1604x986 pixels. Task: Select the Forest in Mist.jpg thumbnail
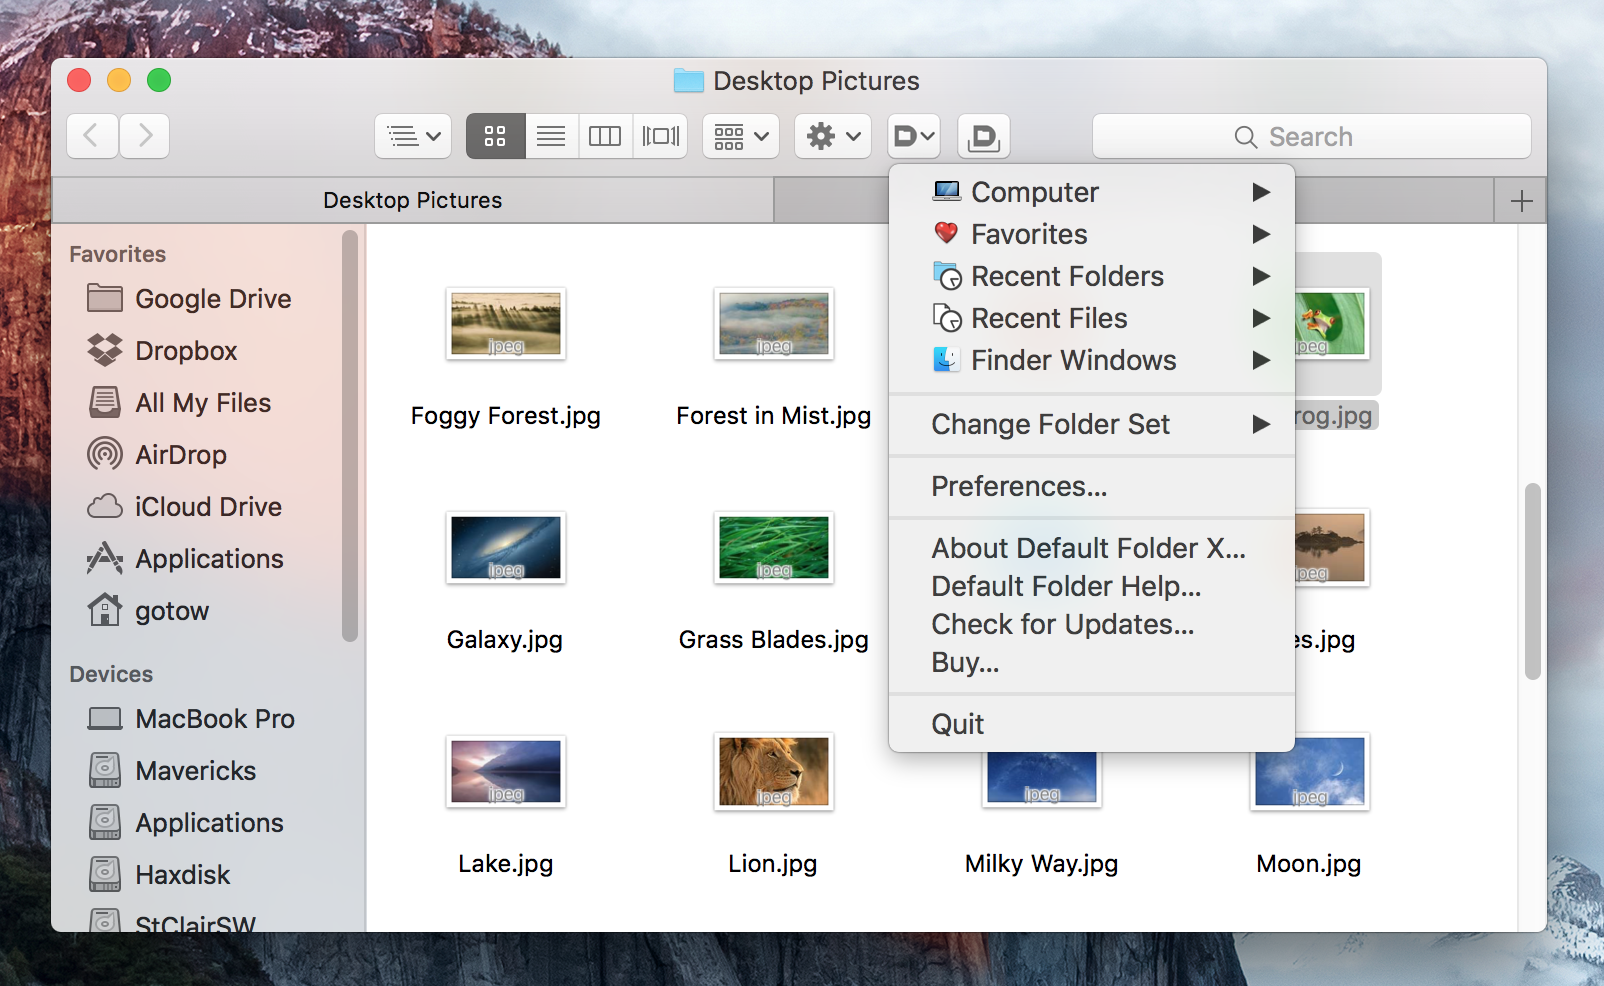[774, 324]
